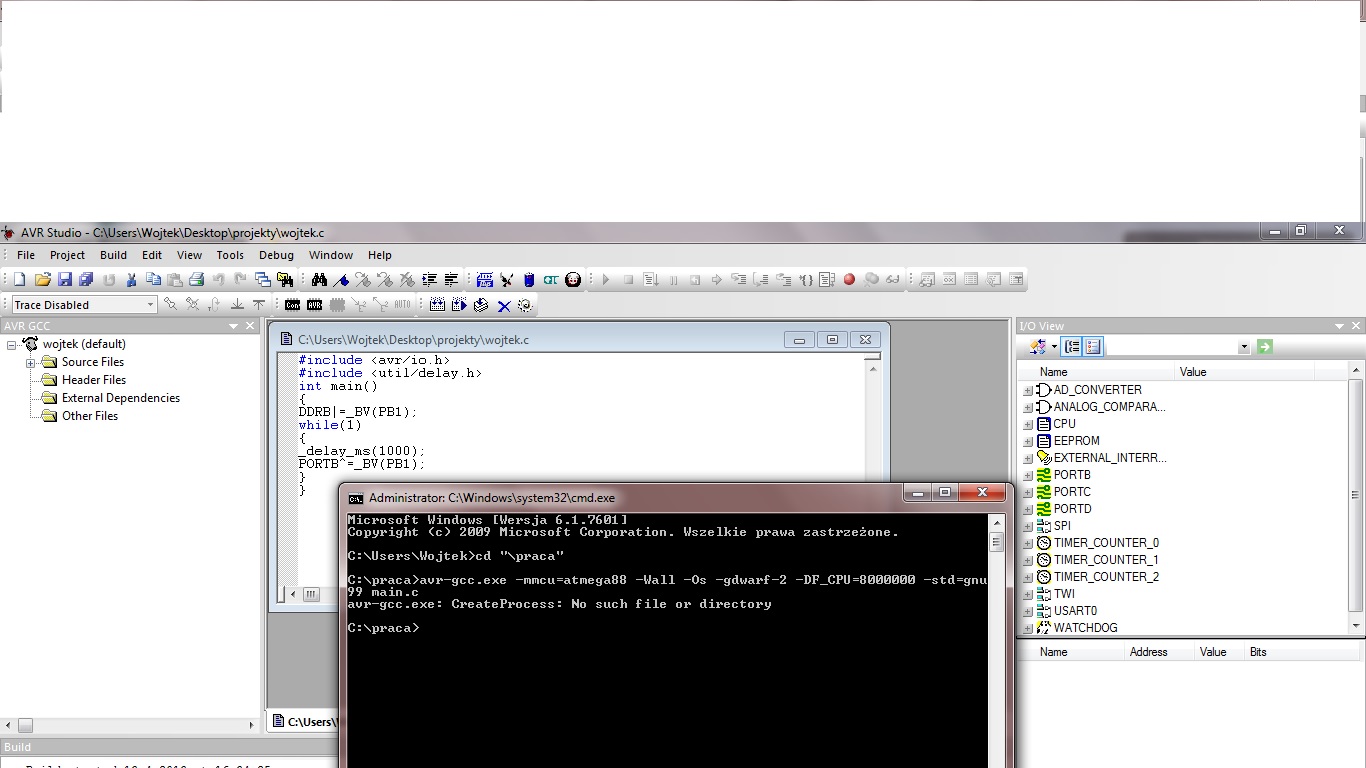
Task: Open the File menu
Action: (26, 255)
